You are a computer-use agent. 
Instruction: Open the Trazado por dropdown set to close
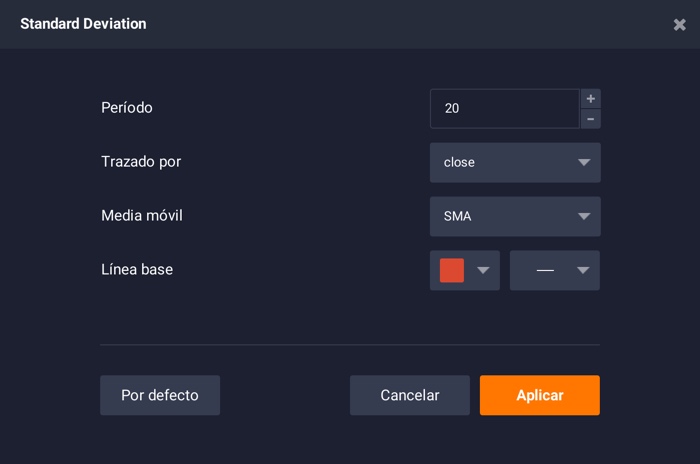(x=515, y=163)
